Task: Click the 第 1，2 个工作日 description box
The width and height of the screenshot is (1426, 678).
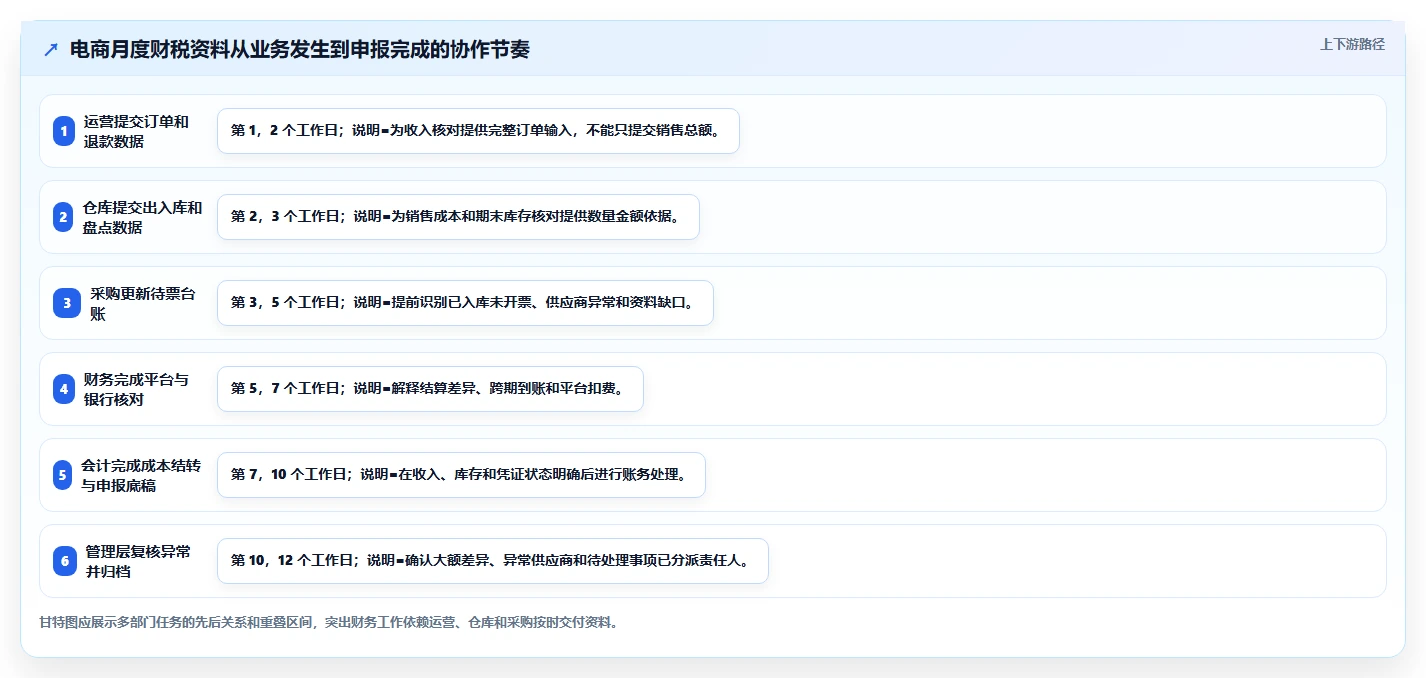Action: click(478, 131)
